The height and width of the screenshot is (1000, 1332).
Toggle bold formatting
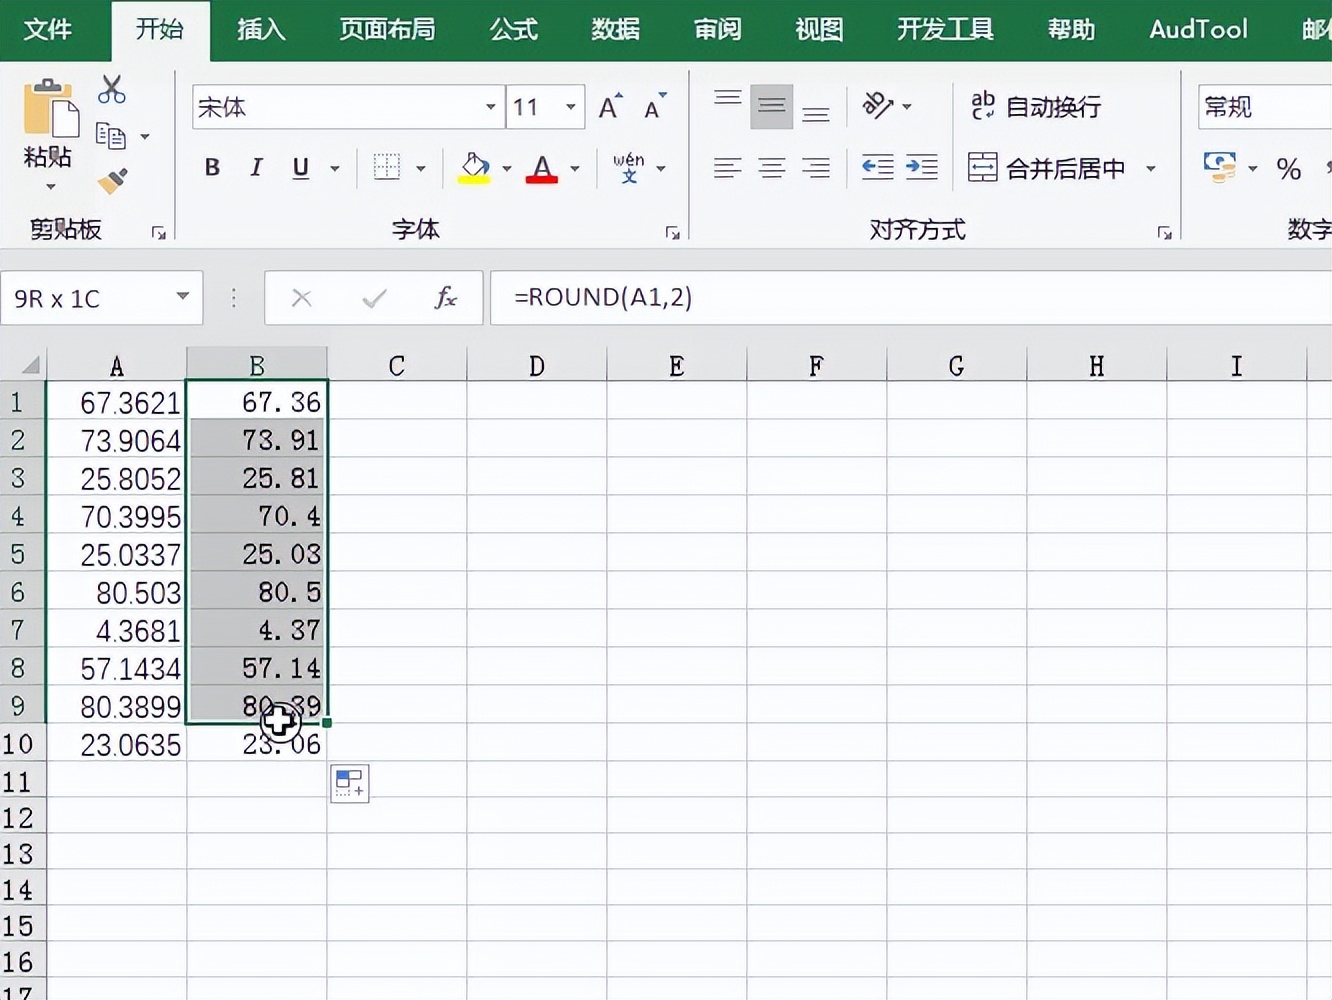coord(211,168)
